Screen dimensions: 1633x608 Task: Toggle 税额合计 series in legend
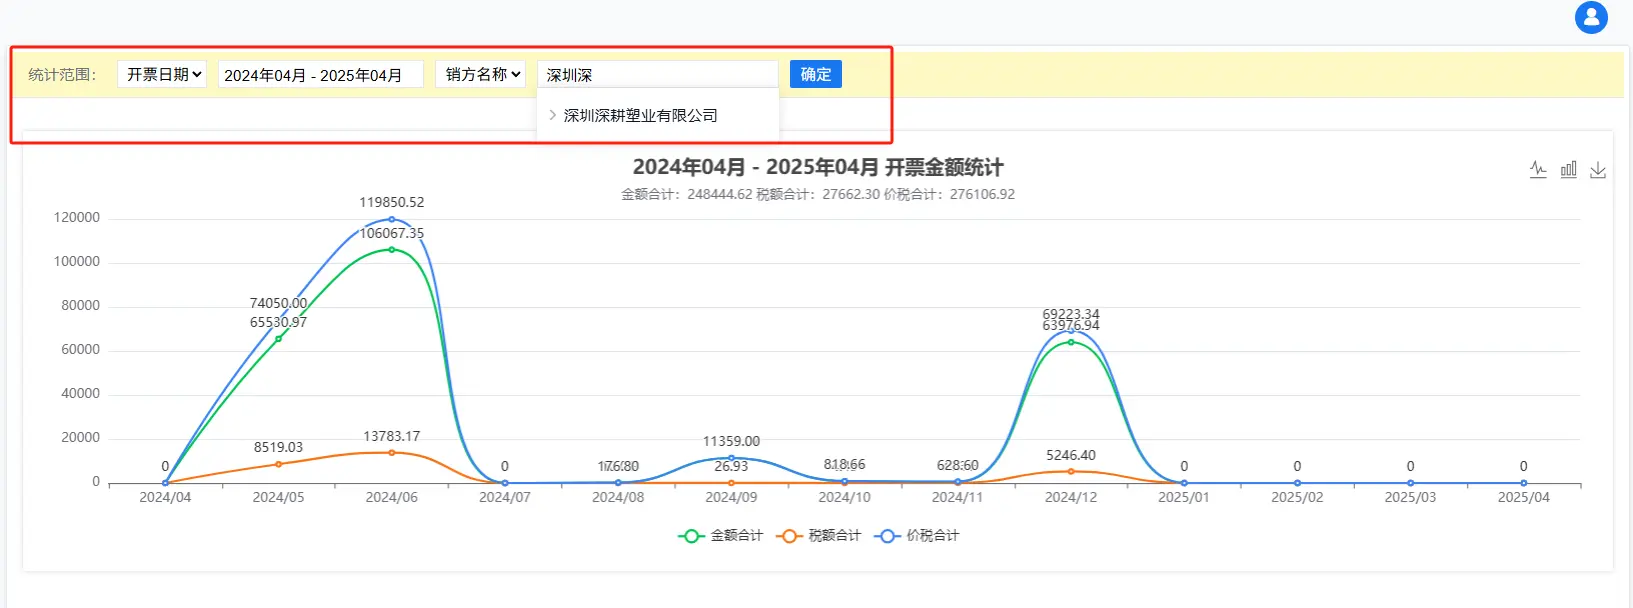(x=819, y=536)
